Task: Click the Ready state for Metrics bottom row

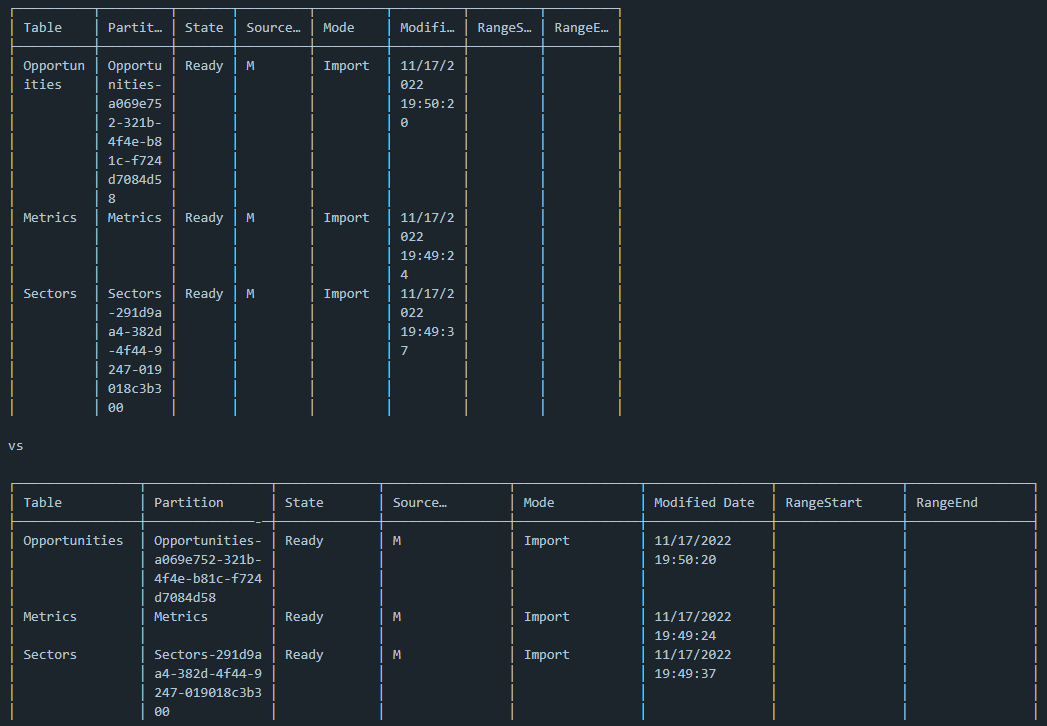Action: point(303,616)
